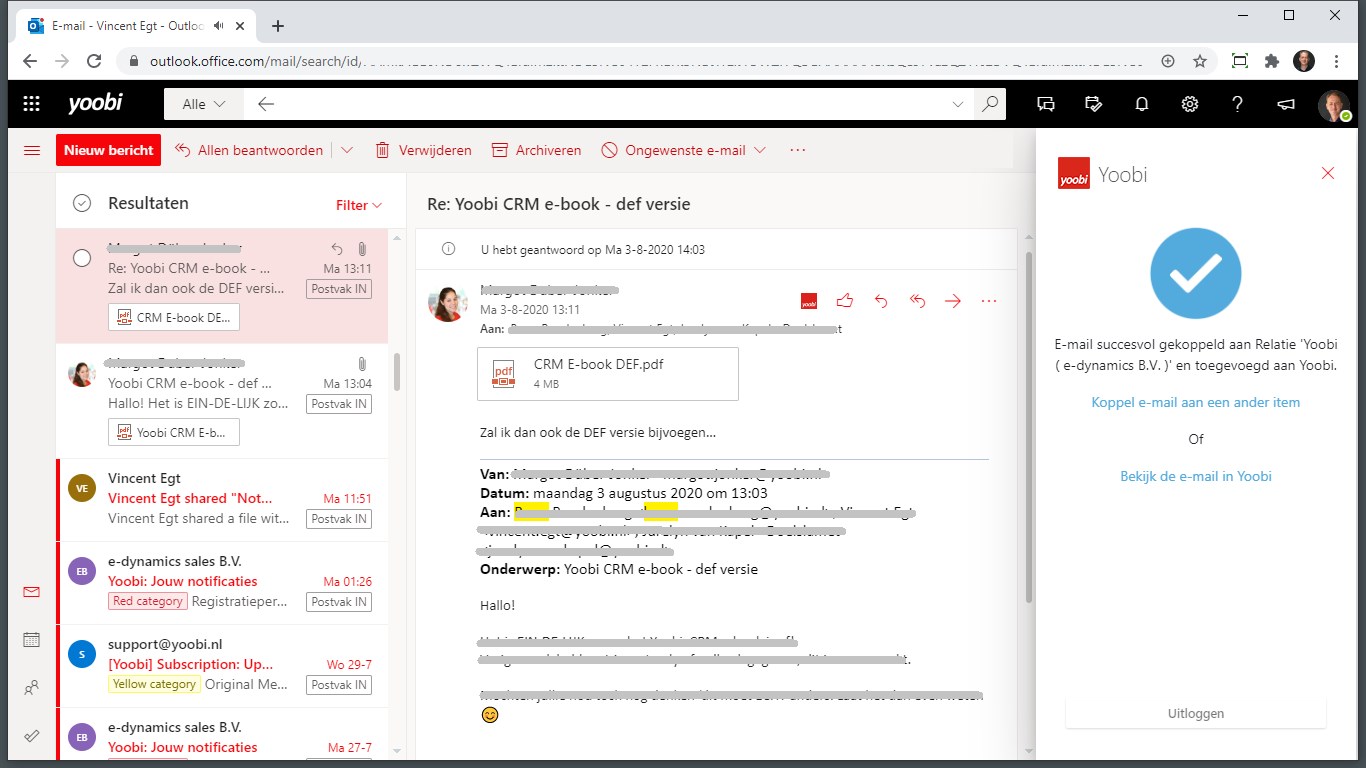Open CRM E-book DE... attachment chip in list

[174, 318]
